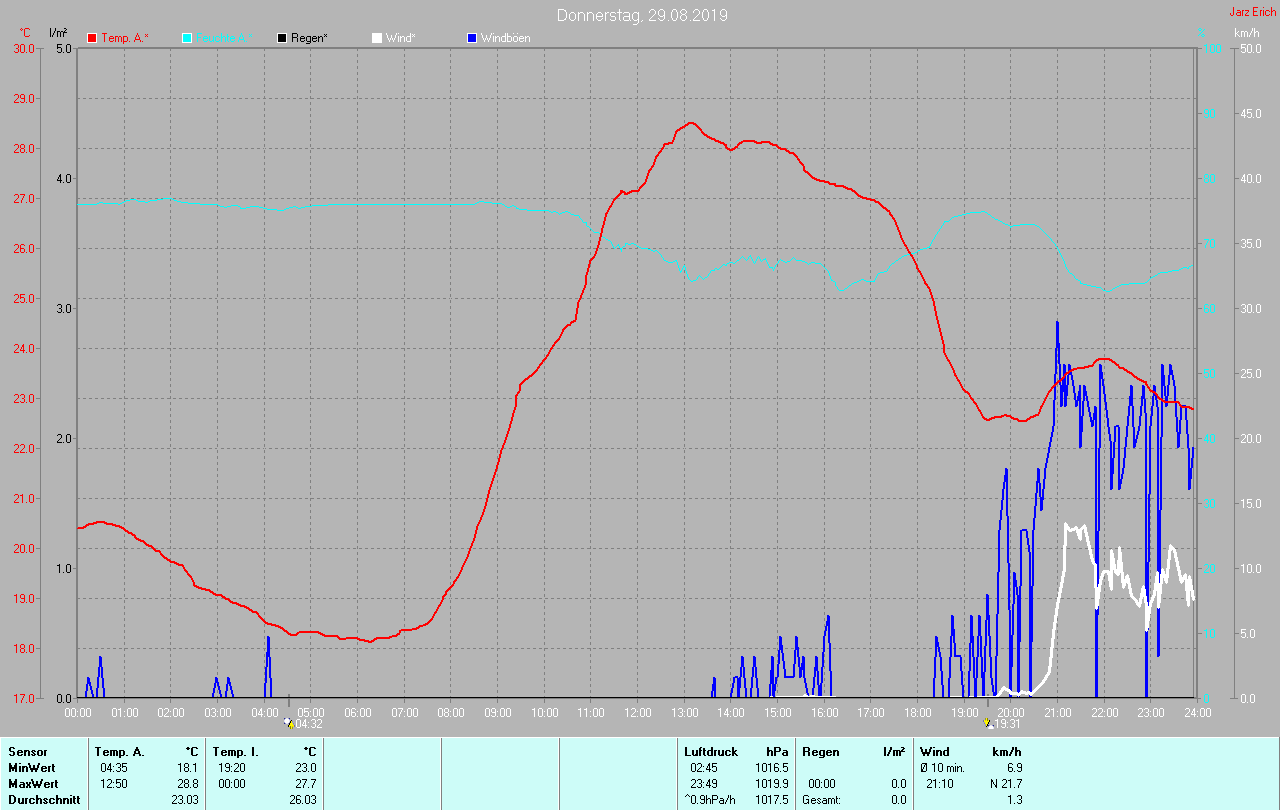Click the Temp. I. column header
The image size is (1280, 810).
(236, 751)
